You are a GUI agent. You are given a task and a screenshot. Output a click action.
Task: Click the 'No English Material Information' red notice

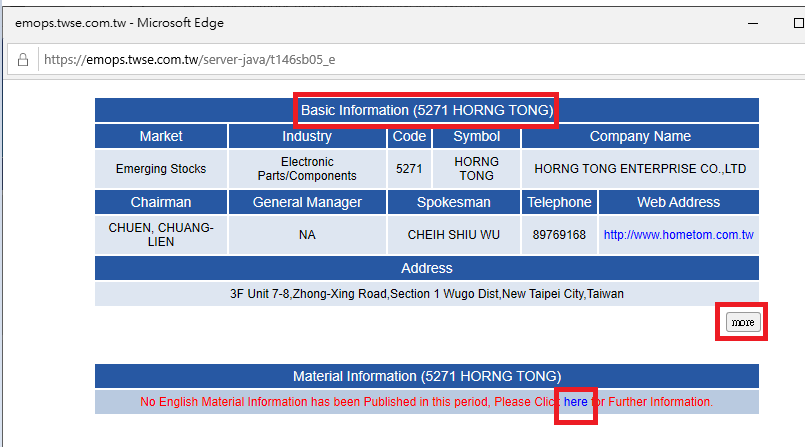[427, 402]
